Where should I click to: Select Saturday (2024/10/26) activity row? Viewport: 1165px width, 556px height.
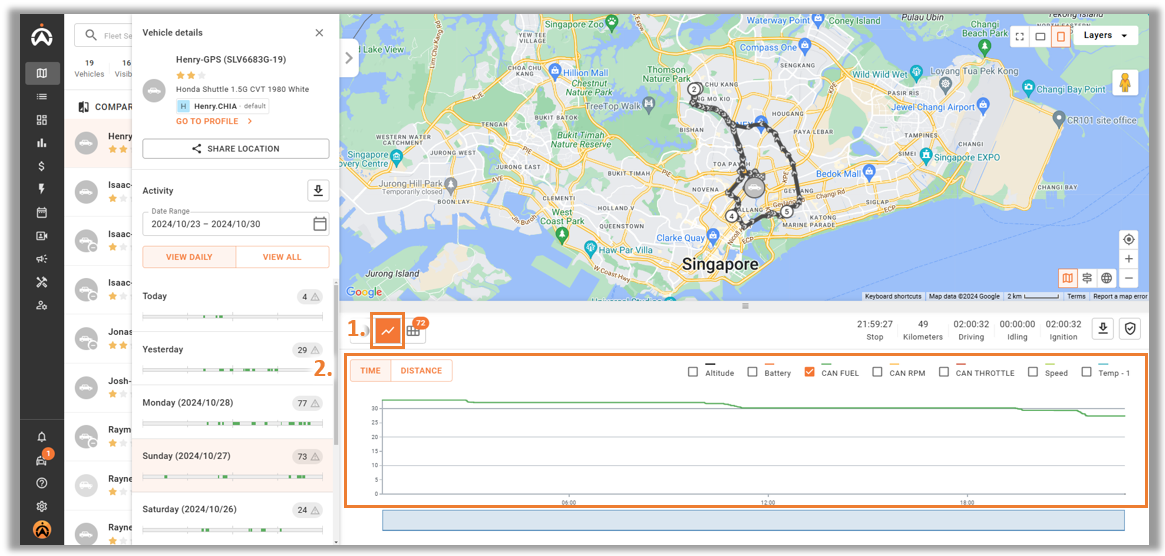[233, 518]
